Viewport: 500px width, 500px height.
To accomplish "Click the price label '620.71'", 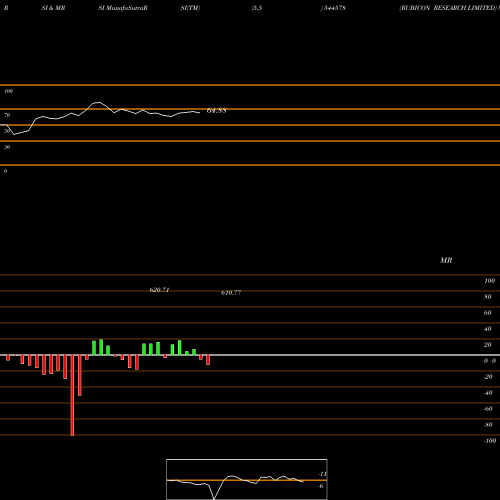I will 159,290.
